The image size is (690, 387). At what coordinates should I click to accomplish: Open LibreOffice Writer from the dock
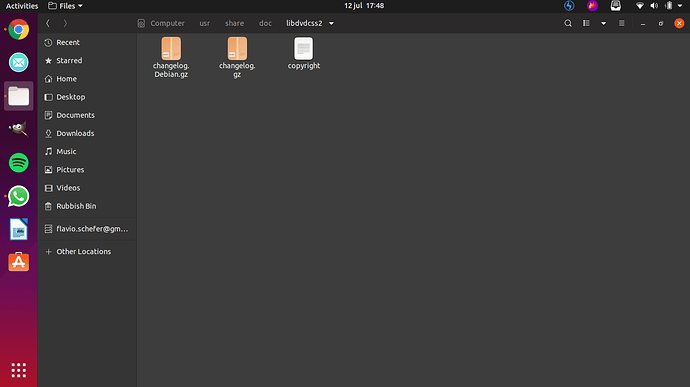coord(18,229)
